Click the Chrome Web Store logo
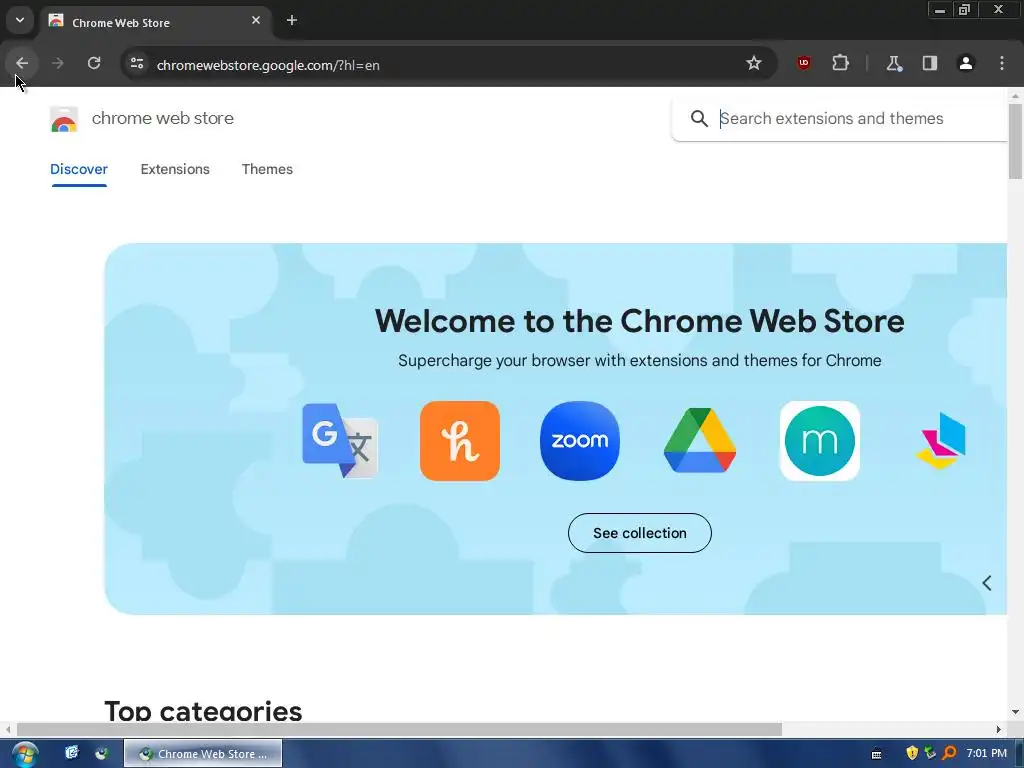The height and width of the screenshot is (768, 1024). click(x=64, y=119)
